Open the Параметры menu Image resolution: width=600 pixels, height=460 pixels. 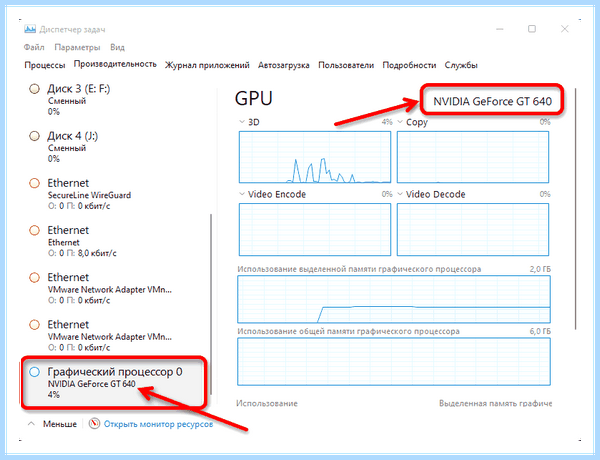pyautogui.click(x=77, y=47)
